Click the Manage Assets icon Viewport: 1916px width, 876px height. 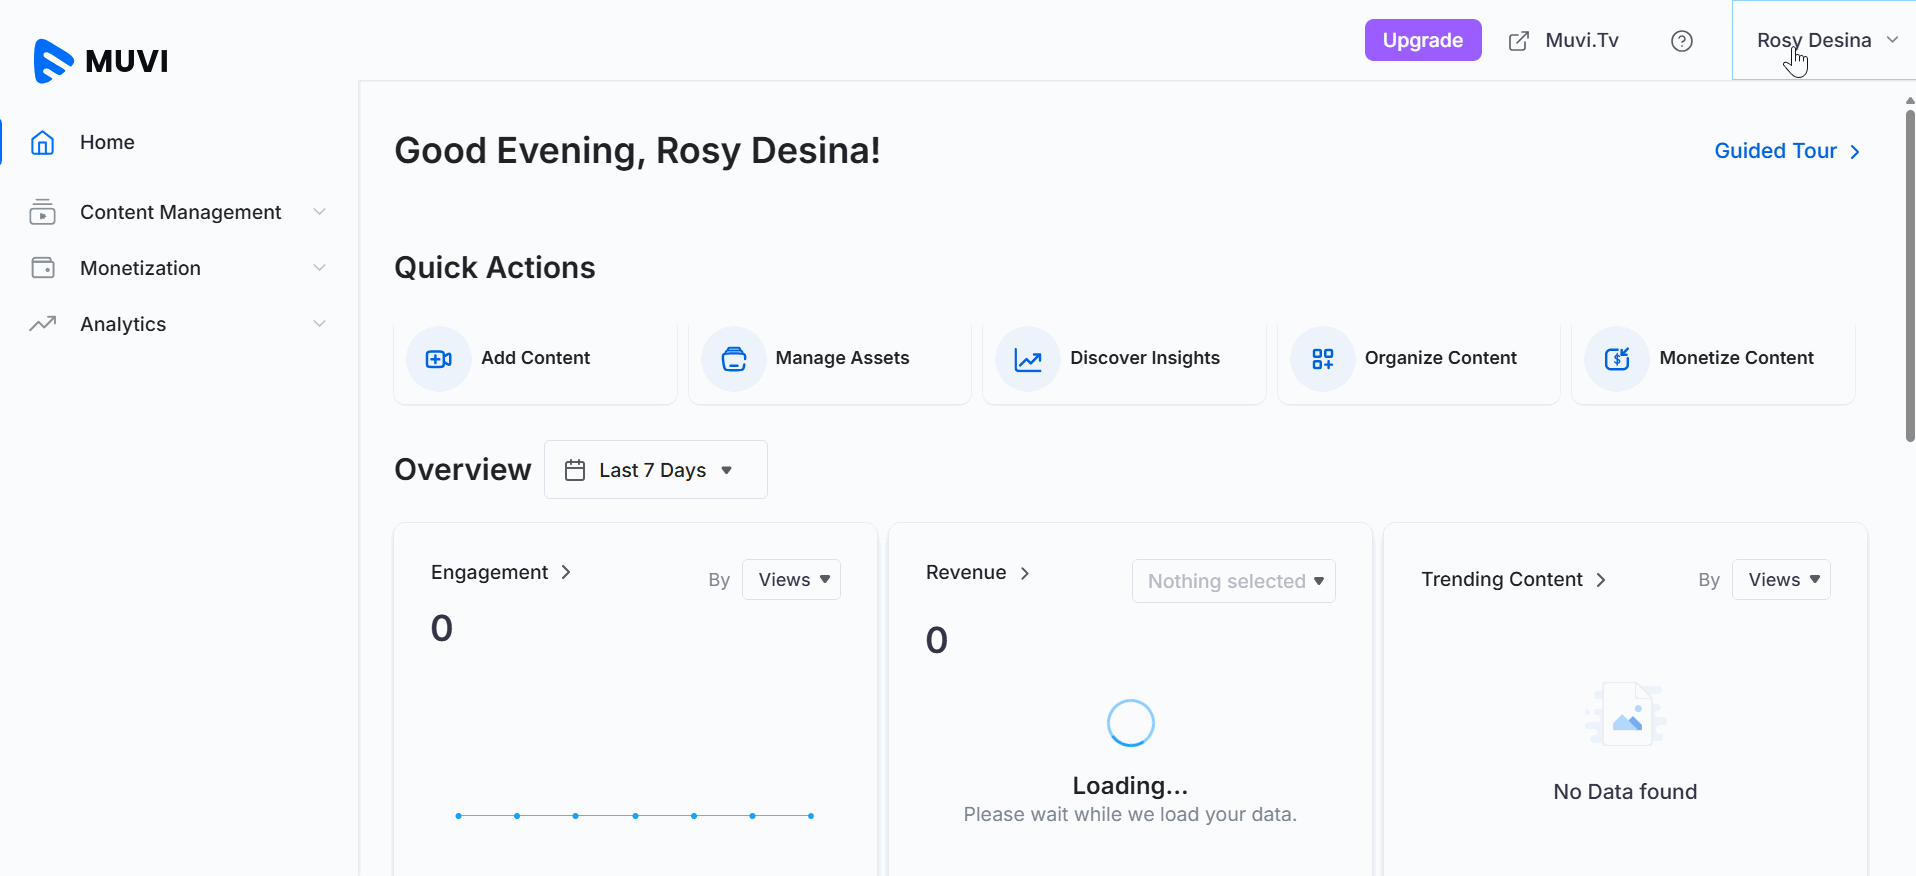[x=734, y=359]
